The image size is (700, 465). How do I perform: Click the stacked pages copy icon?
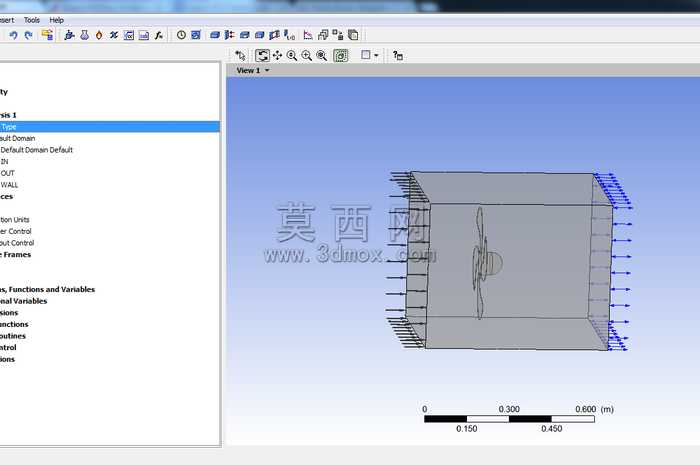[353, 35]
